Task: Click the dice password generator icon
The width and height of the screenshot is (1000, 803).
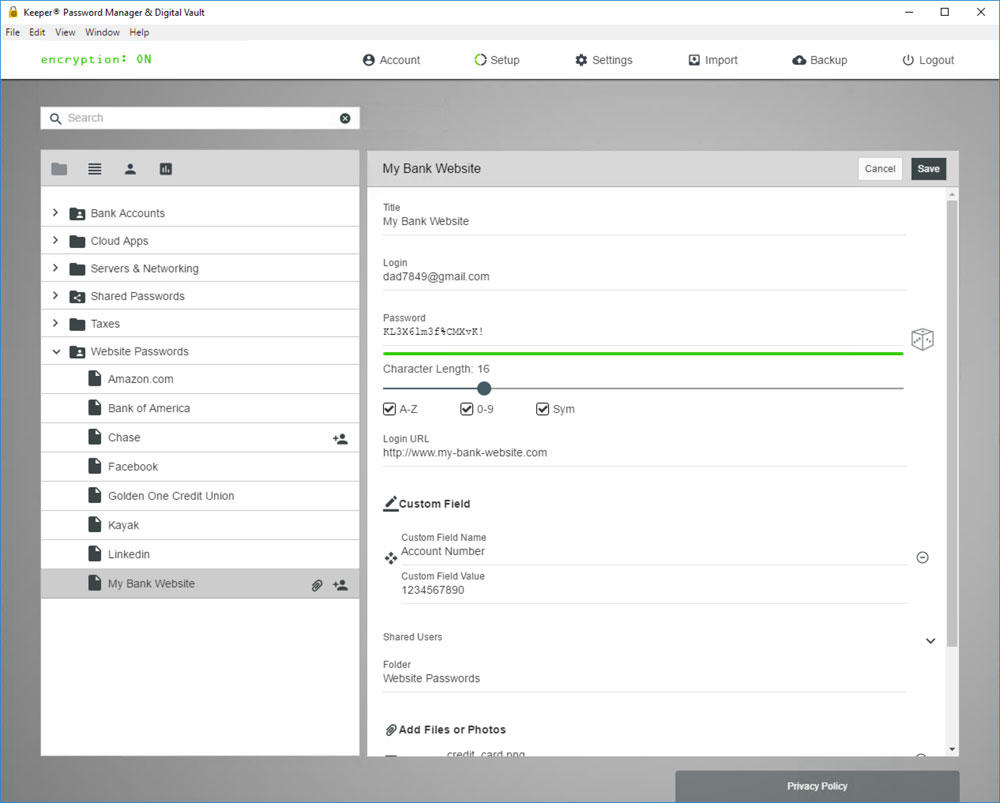Action: coord(922,339)
